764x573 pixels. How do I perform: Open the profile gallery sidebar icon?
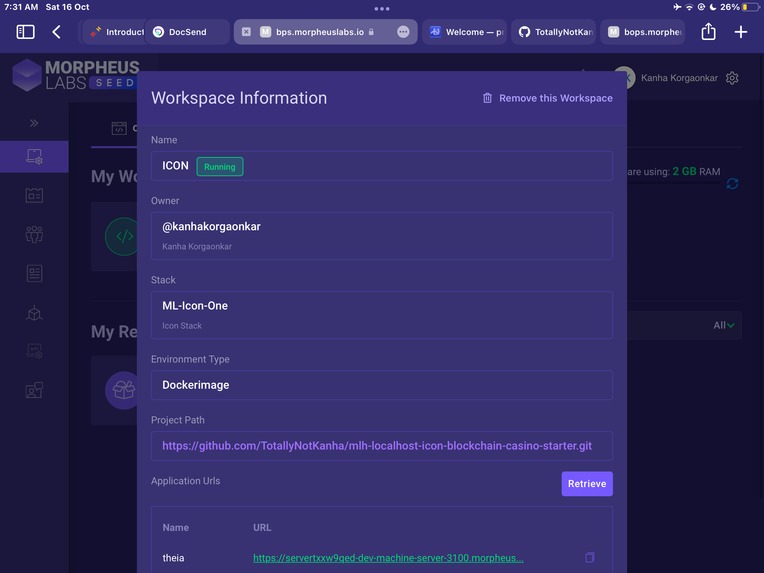(34, 390)
